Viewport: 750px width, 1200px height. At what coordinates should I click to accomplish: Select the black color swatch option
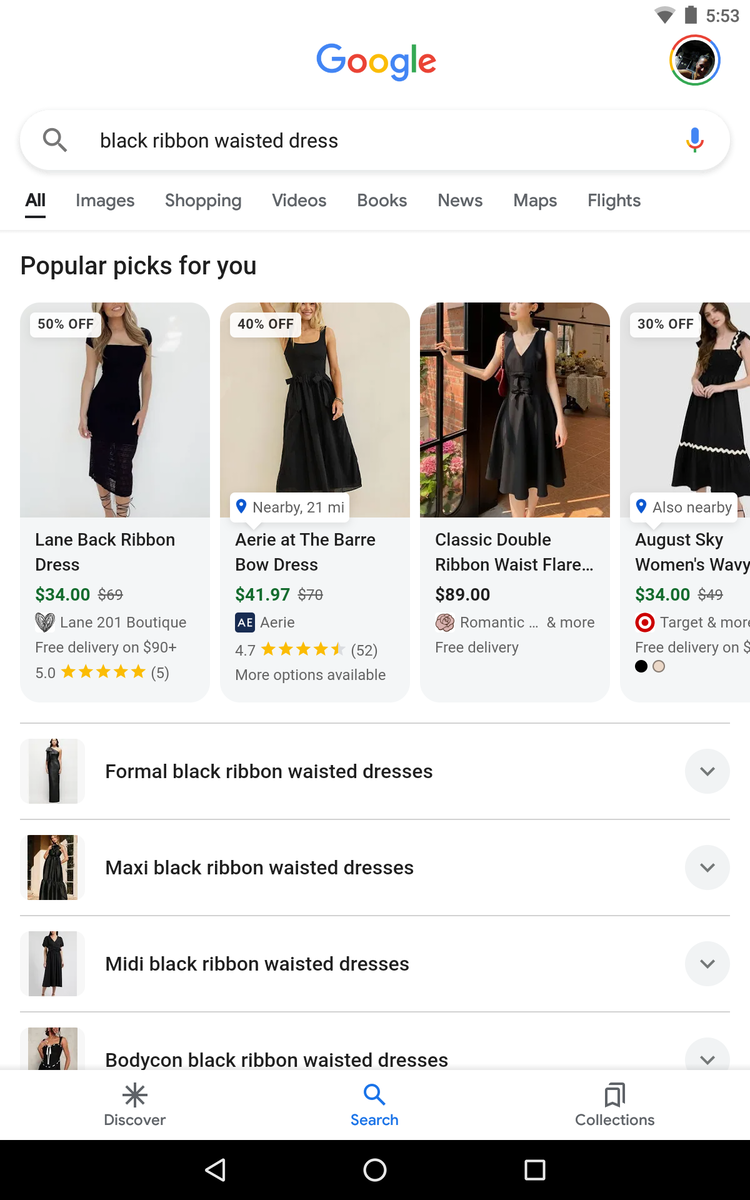(x=641, y=666)
